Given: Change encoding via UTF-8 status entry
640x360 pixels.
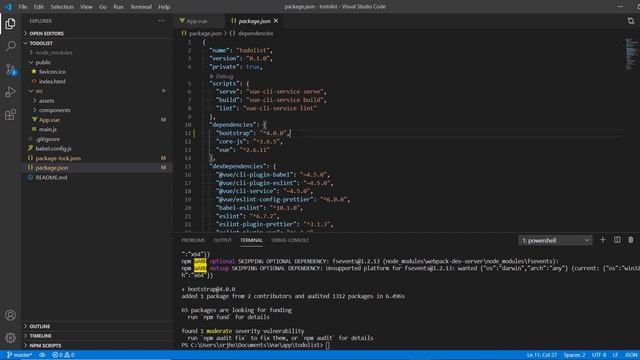Looking at the screenshot, I should tap(599, 355).
